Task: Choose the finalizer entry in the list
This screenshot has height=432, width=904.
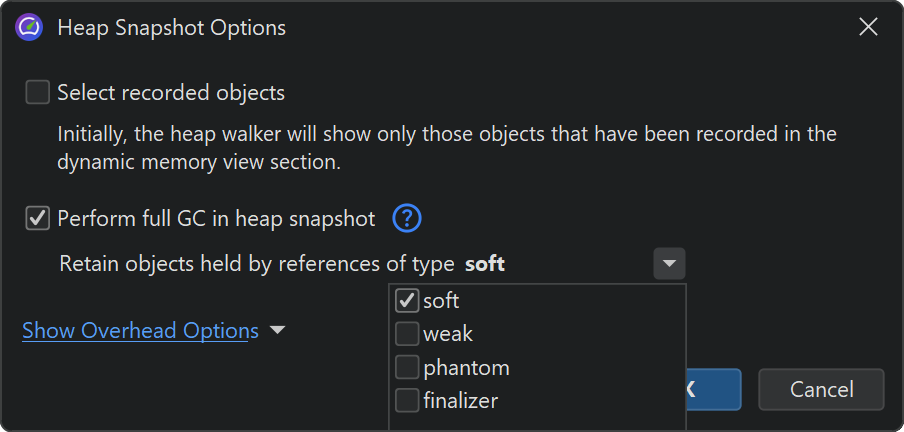Action: [x=460, y=402]
